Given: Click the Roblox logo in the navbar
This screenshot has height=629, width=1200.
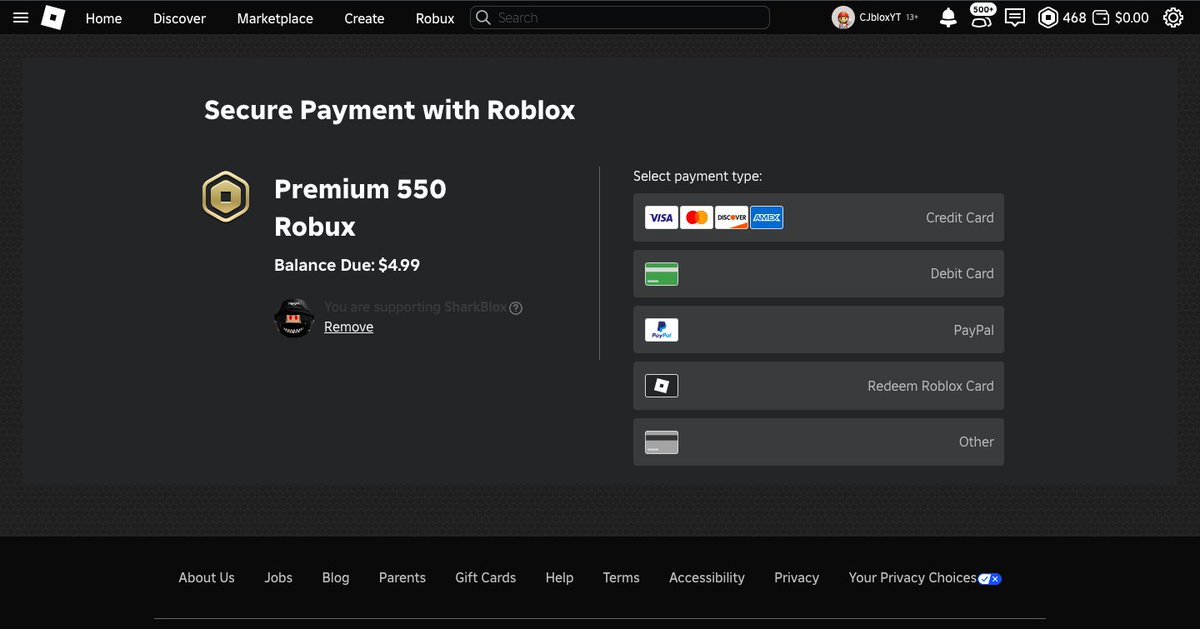Looking at the screenshot, I should point(53,17).
